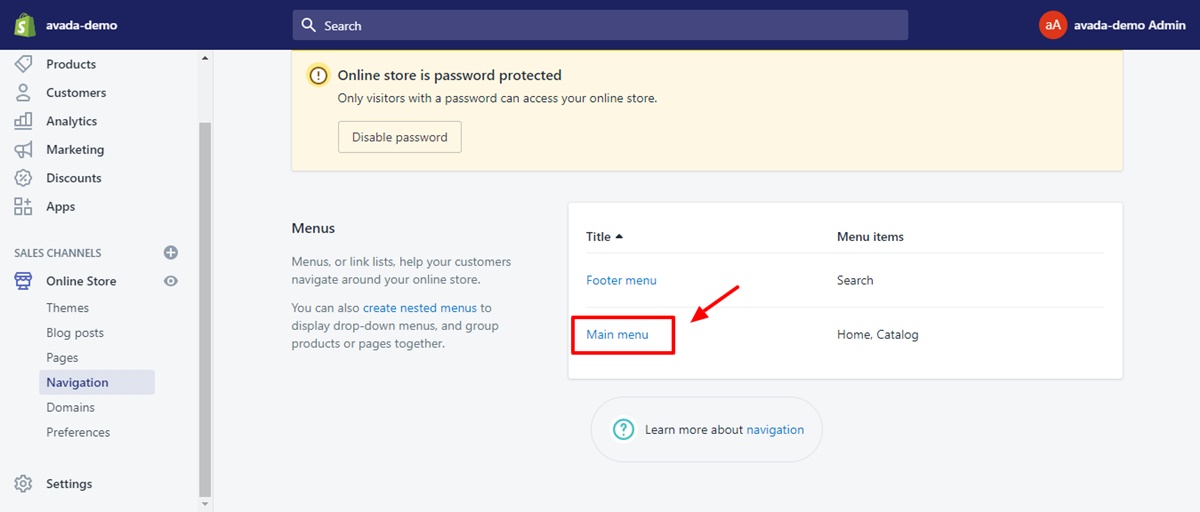Screen dimensions: 1200x512
Task: View the online store via the eye icon
Action: pyautogui.click(x=171, y=281)
